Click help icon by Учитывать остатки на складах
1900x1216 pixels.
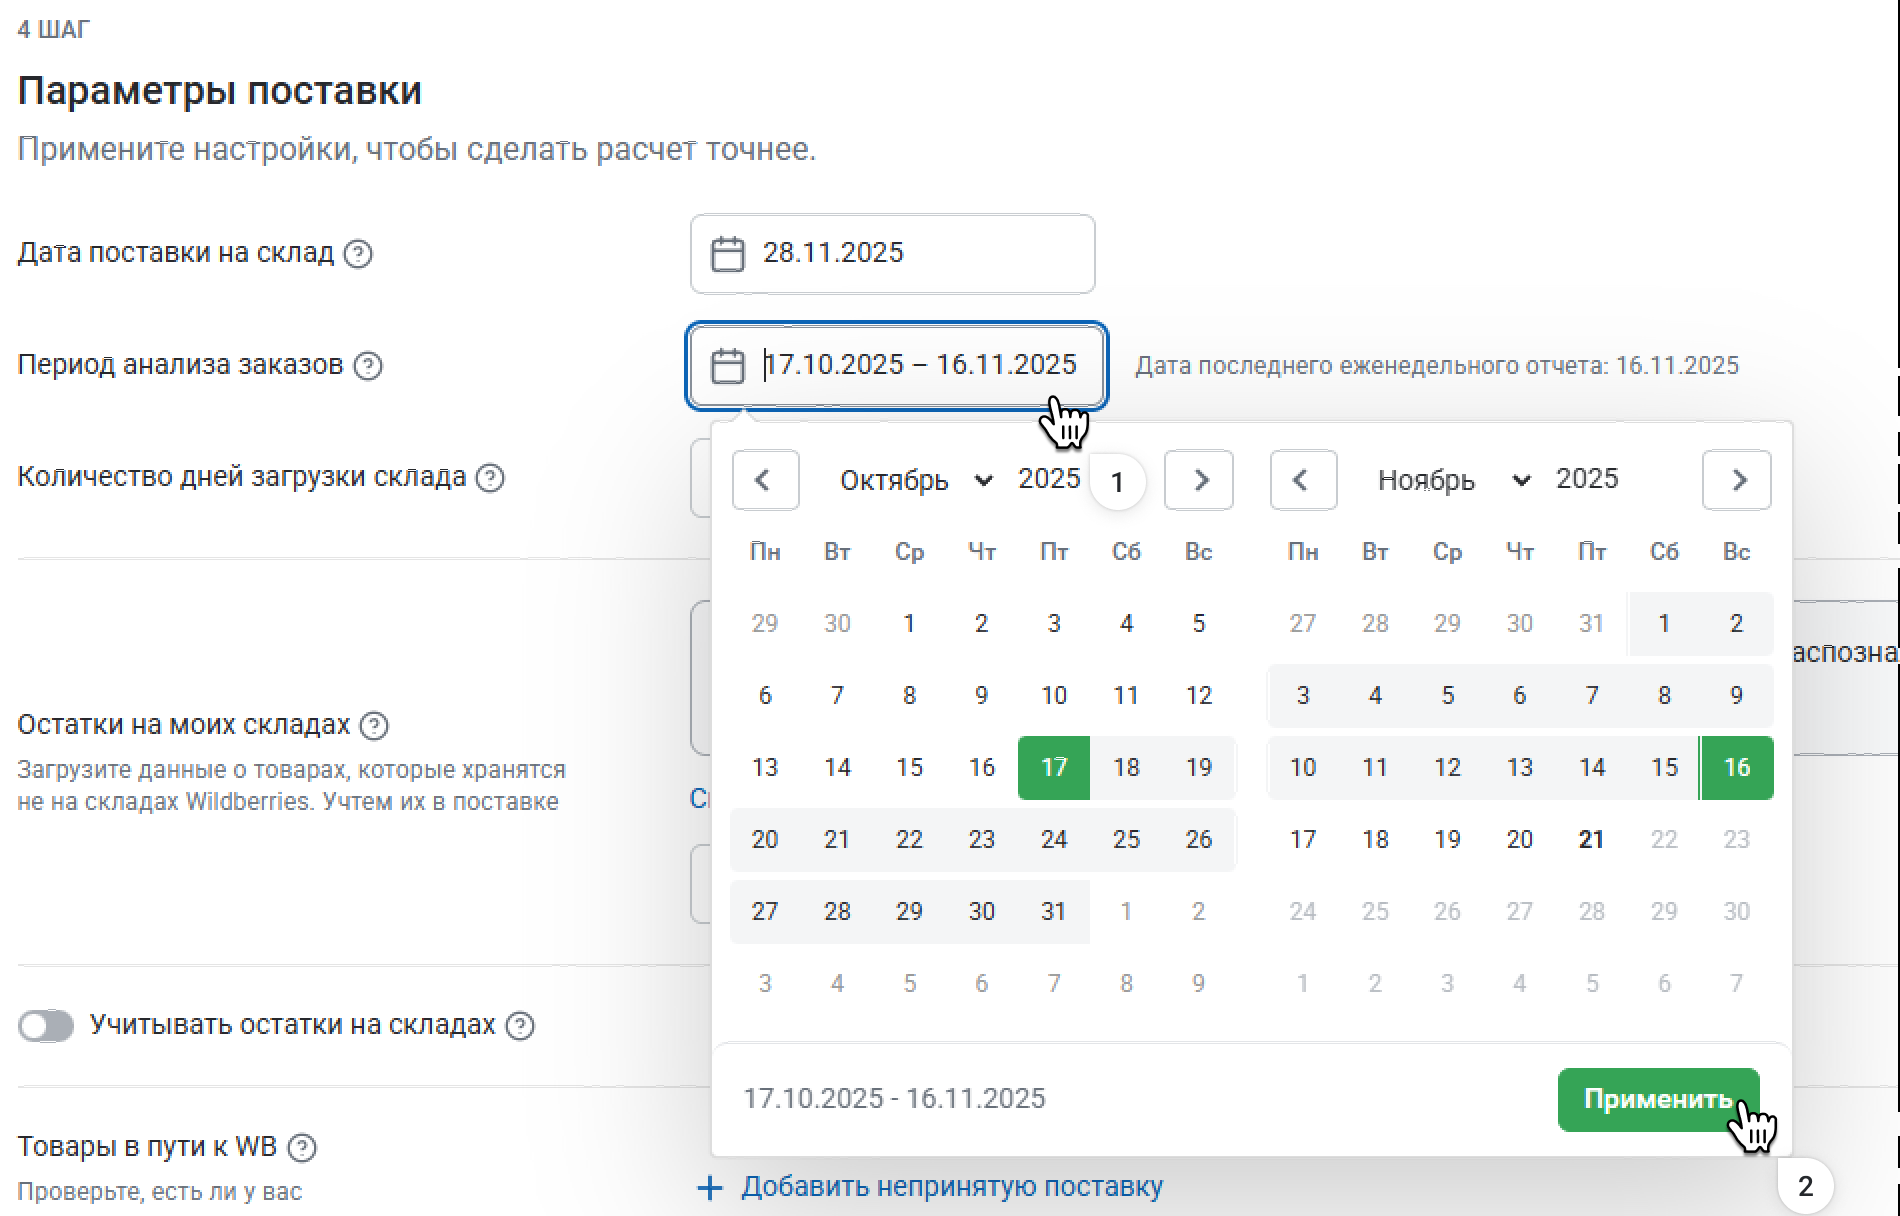tap(520, 1026)
